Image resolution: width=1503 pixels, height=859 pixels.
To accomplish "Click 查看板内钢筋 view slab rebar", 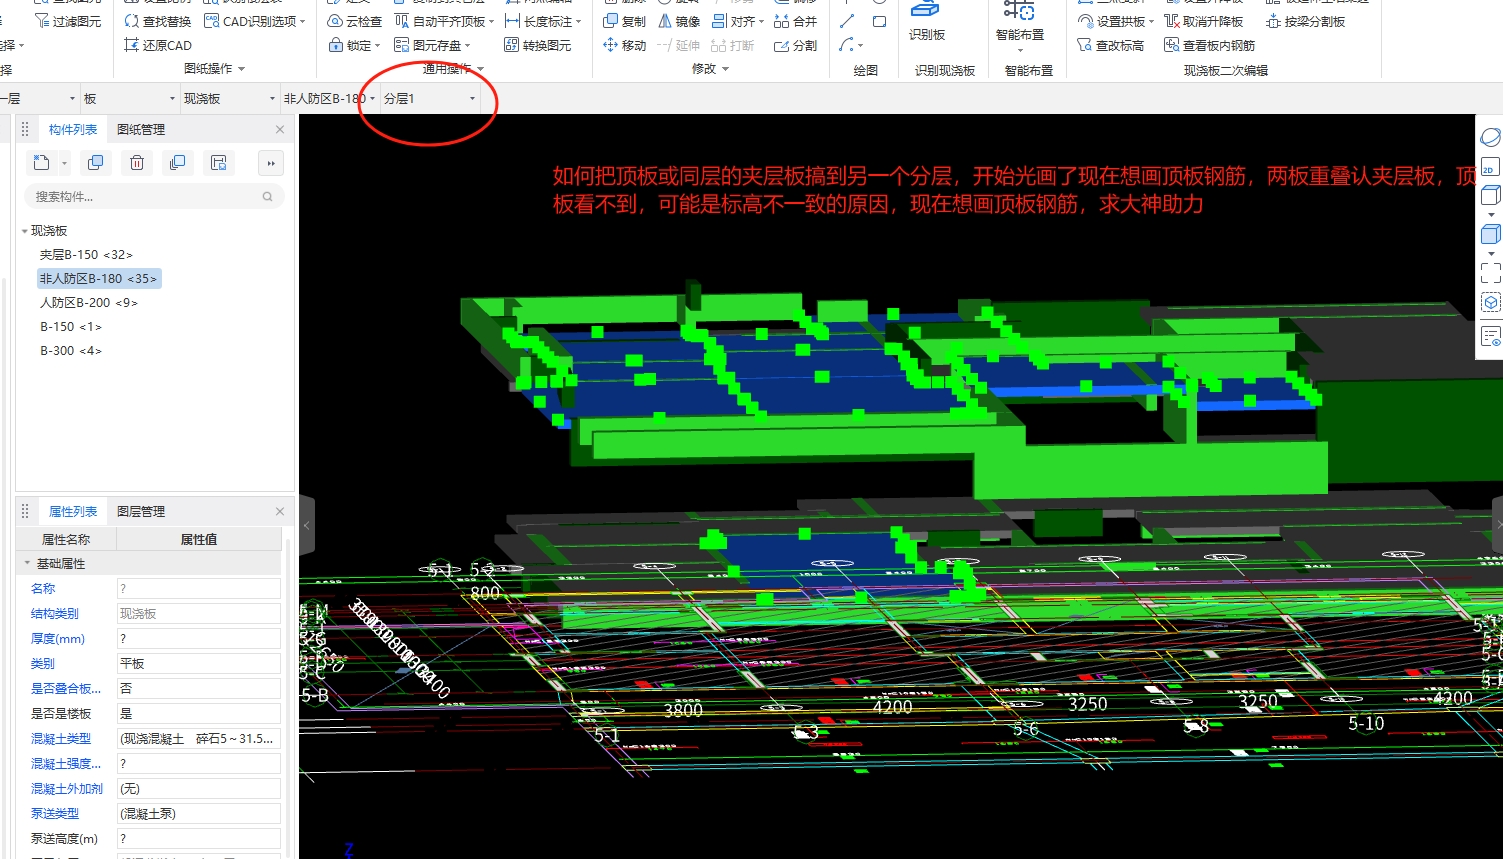I will 1209,45.
